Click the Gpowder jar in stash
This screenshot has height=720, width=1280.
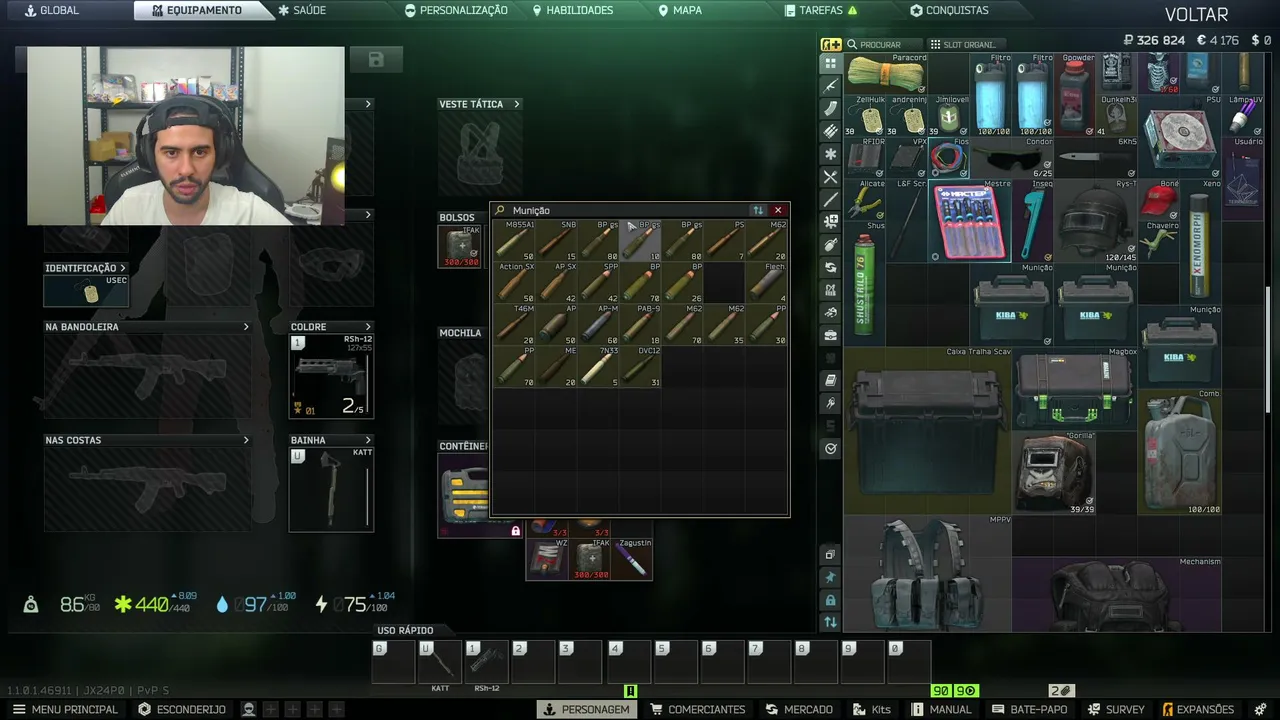pos(1075,94)
